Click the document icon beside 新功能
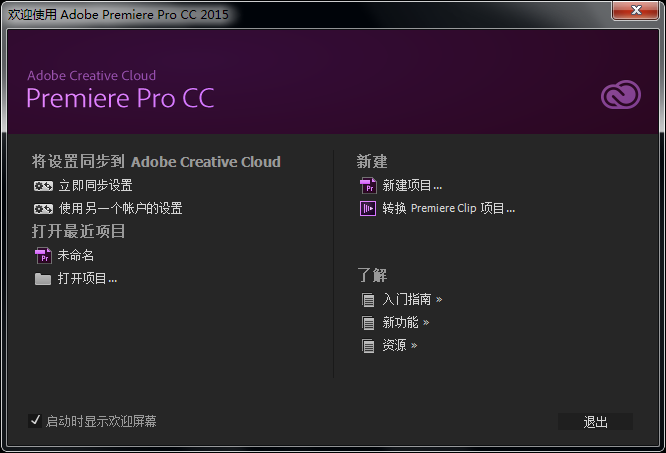 click(368, 323)
